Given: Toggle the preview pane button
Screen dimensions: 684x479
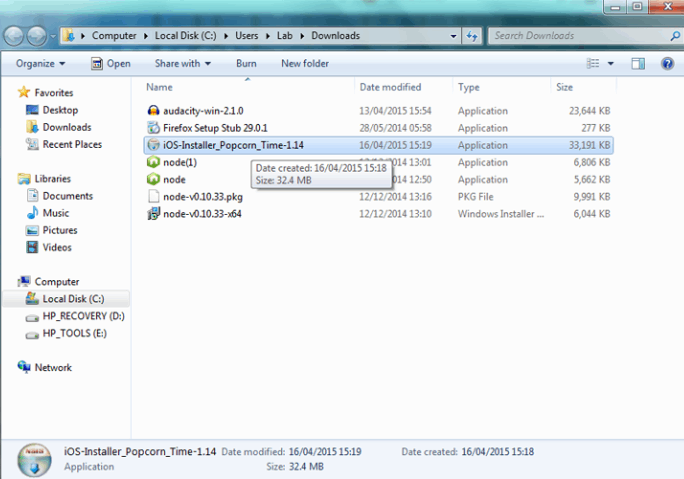Looking at the screenshot, I should click(x=638, y=64).
